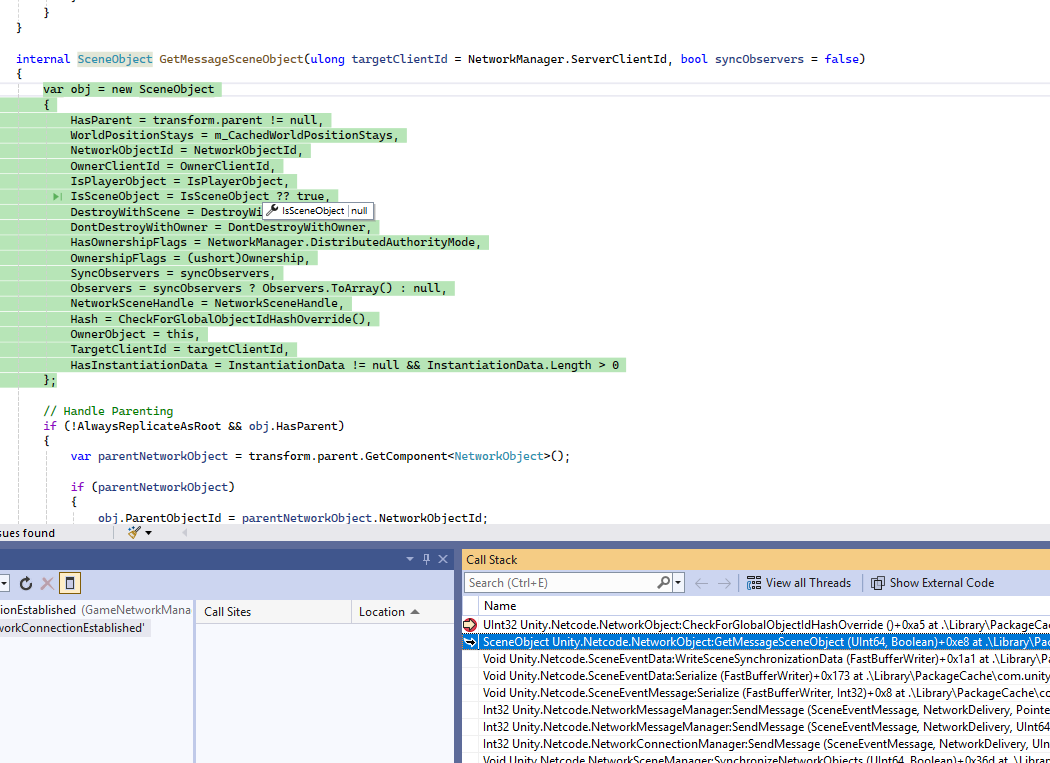Expand the collapsed IsSceneObject line arrow
The height and width of the screenshot is (763, 1050).
click(58, 196)
